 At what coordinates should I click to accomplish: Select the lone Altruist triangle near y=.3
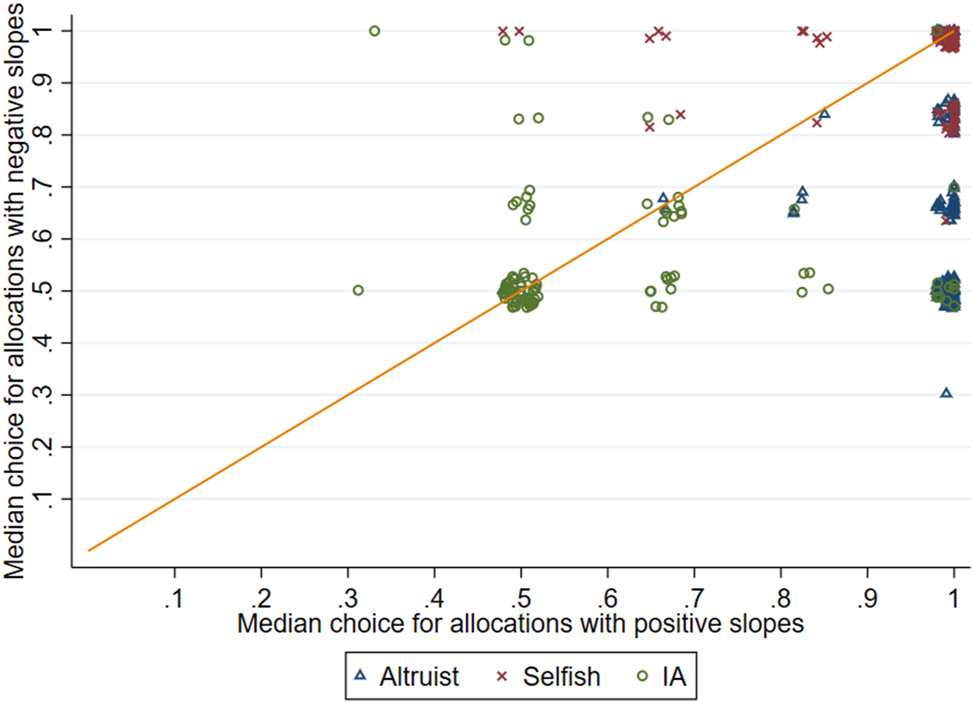pos(946,393)
